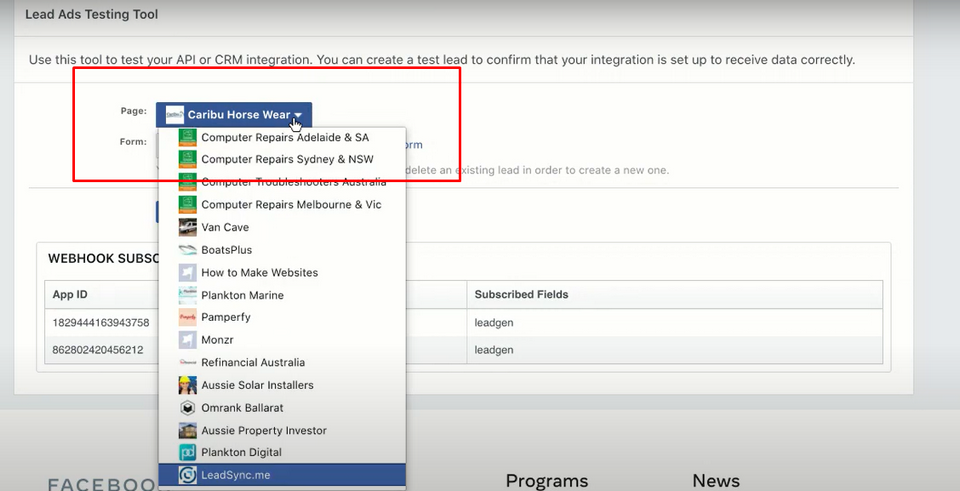This screenshot has width=960, height=491.
Task: Choose Computer Troubleshooters Australia page
Action: [x=293, y=182]
